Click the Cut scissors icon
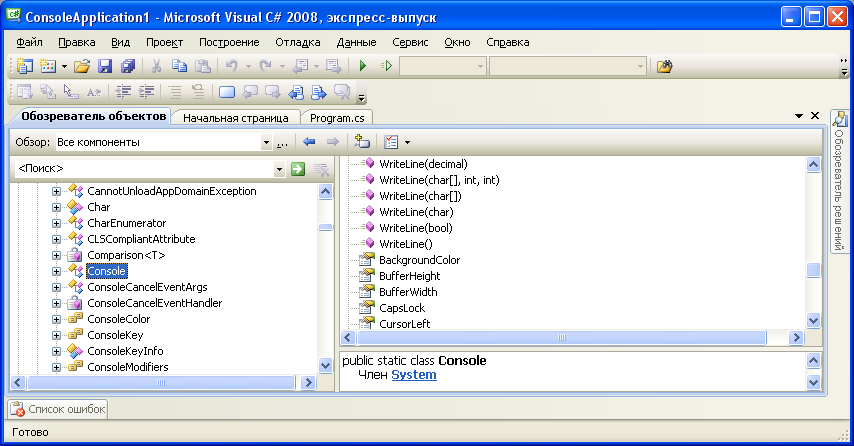Screen dimensions: 854x446 (x=156, y=66)
